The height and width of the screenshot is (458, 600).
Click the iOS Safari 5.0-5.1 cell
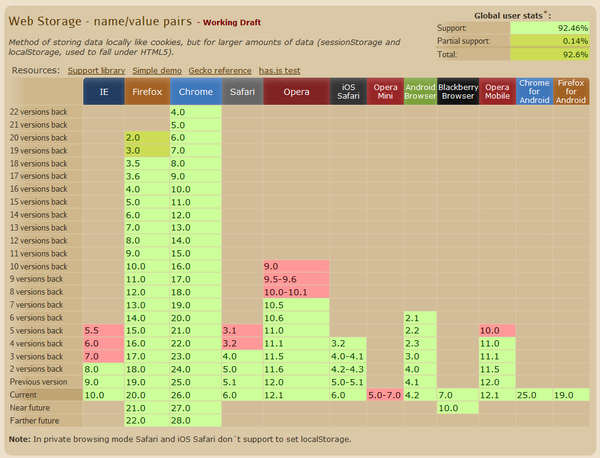click(x=348, y=382)
